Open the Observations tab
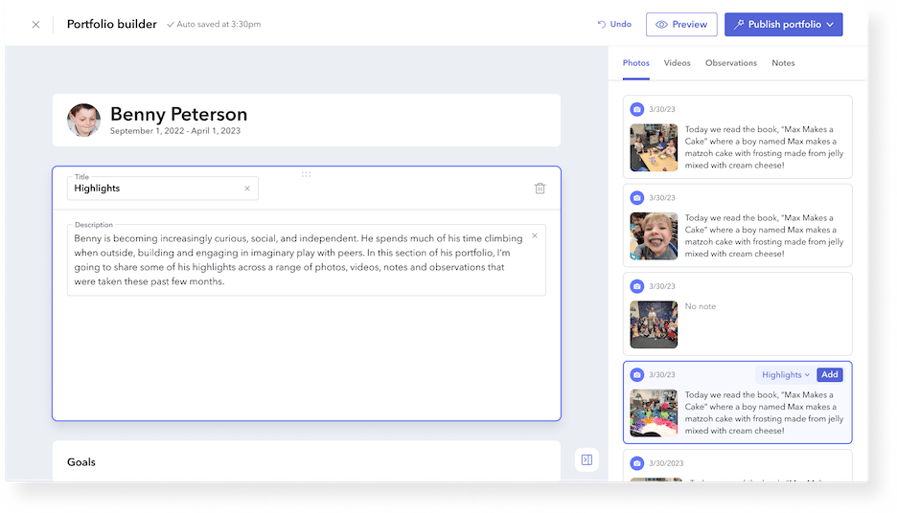897x513 pixels. click(731, 63)
